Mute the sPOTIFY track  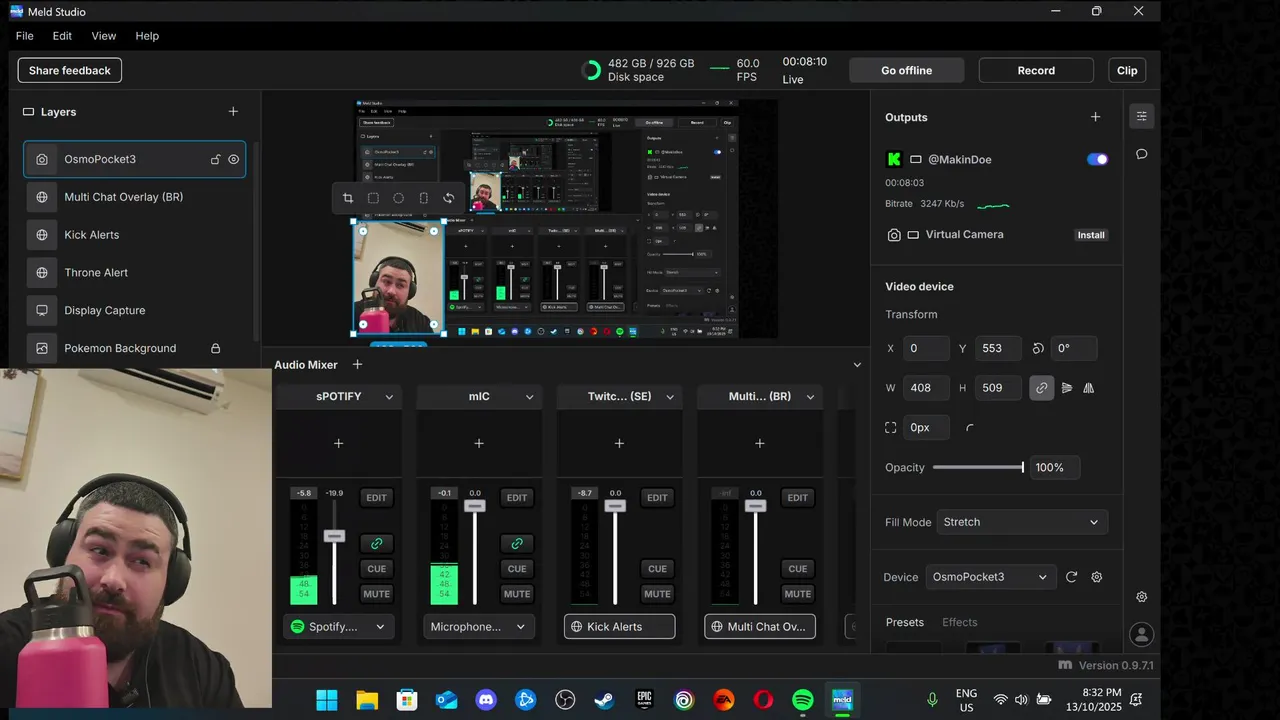pos(376,594)
